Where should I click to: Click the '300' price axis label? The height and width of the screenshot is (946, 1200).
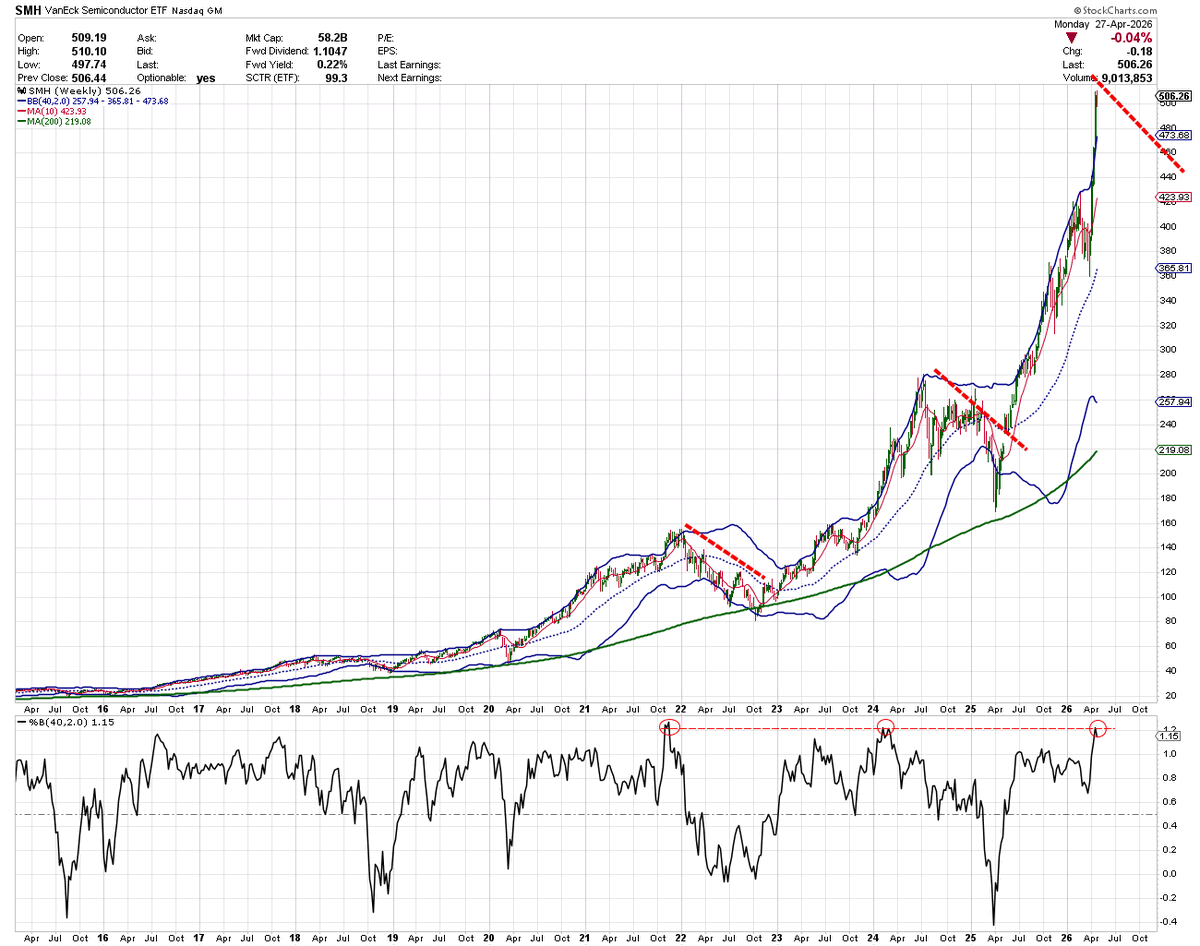1166,349
